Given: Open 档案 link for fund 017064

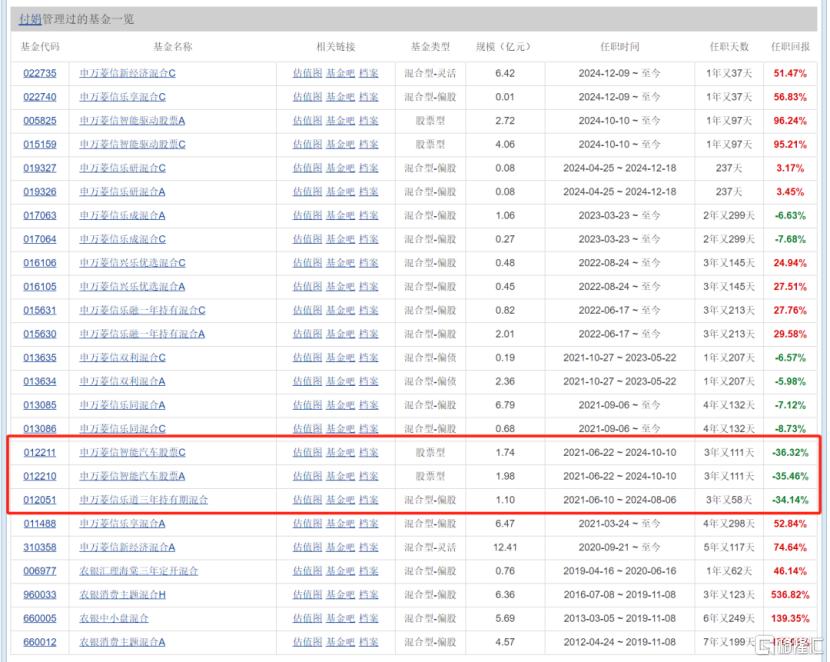Looking at the screenshot, I should 368,239.
